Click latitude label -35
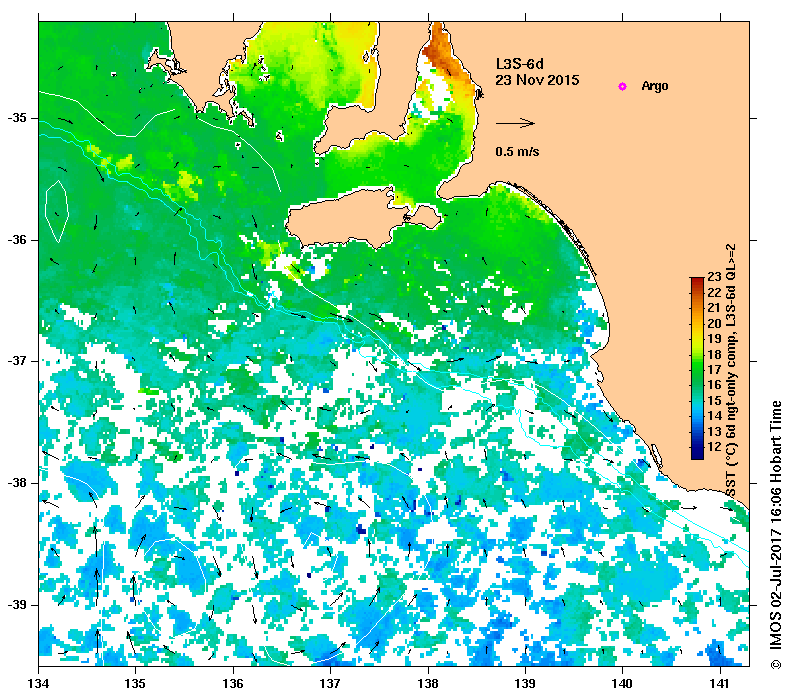This screenshot has height=700, width=791. (x=17, y=118)
